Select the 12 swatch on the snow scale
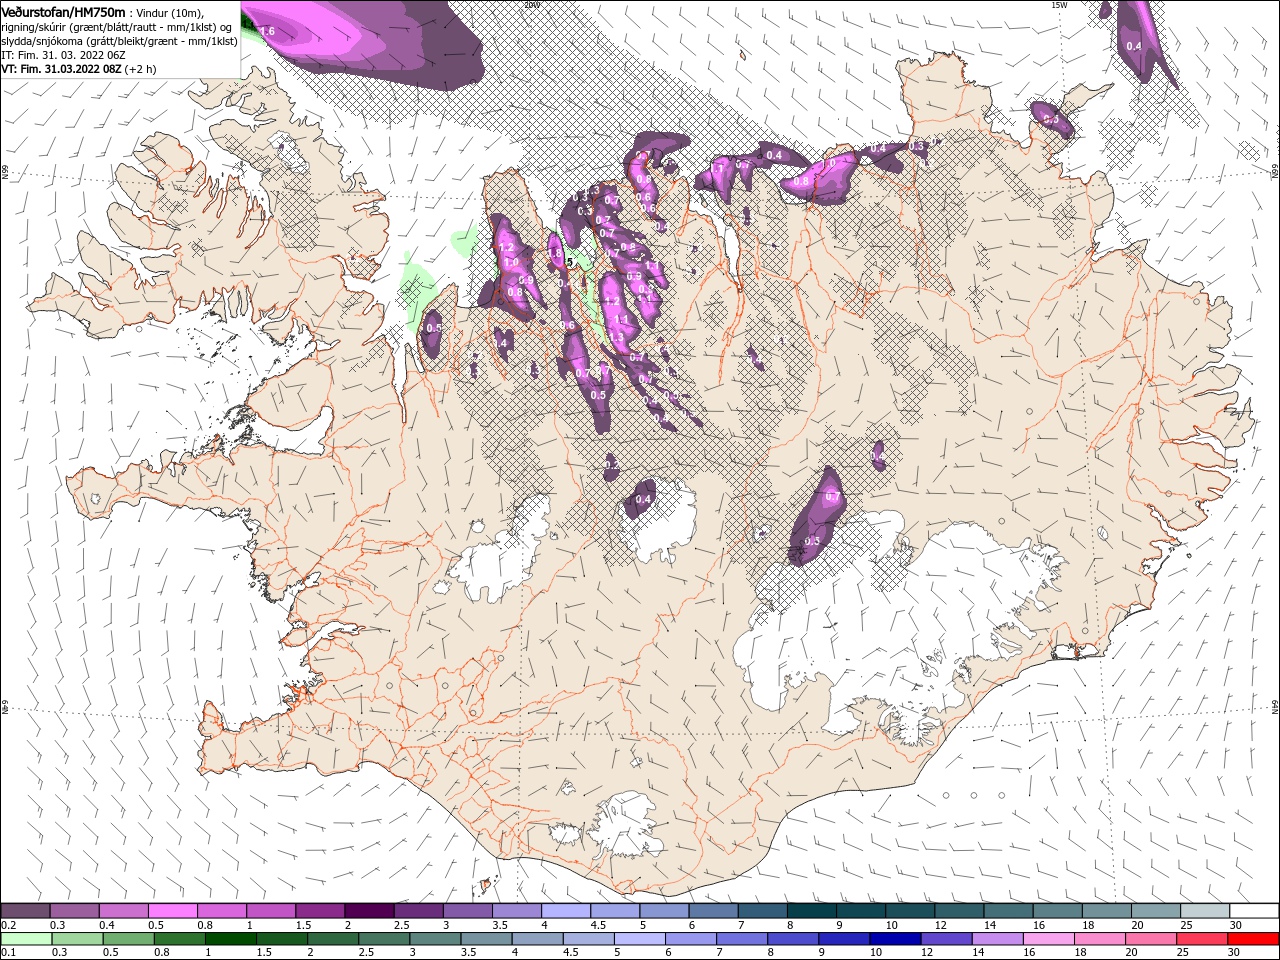Screen dimensions: 1280x960 (x=960, y=910)
